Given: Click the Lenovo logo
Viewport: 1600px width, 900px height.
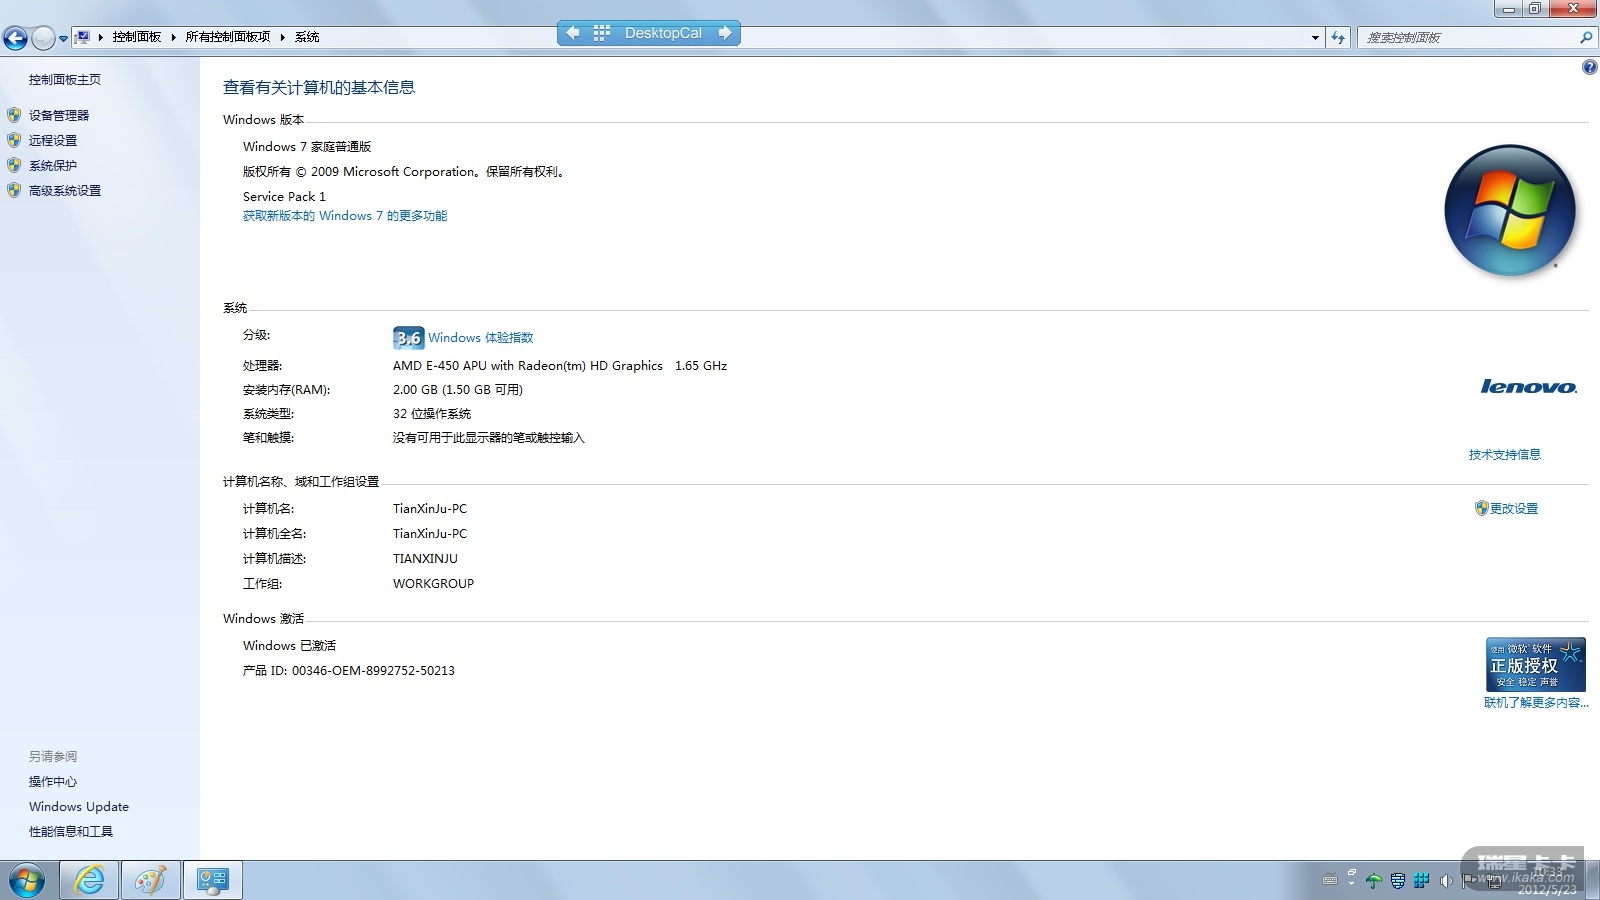Looking at the screenshot, I should pos(1529,387).
